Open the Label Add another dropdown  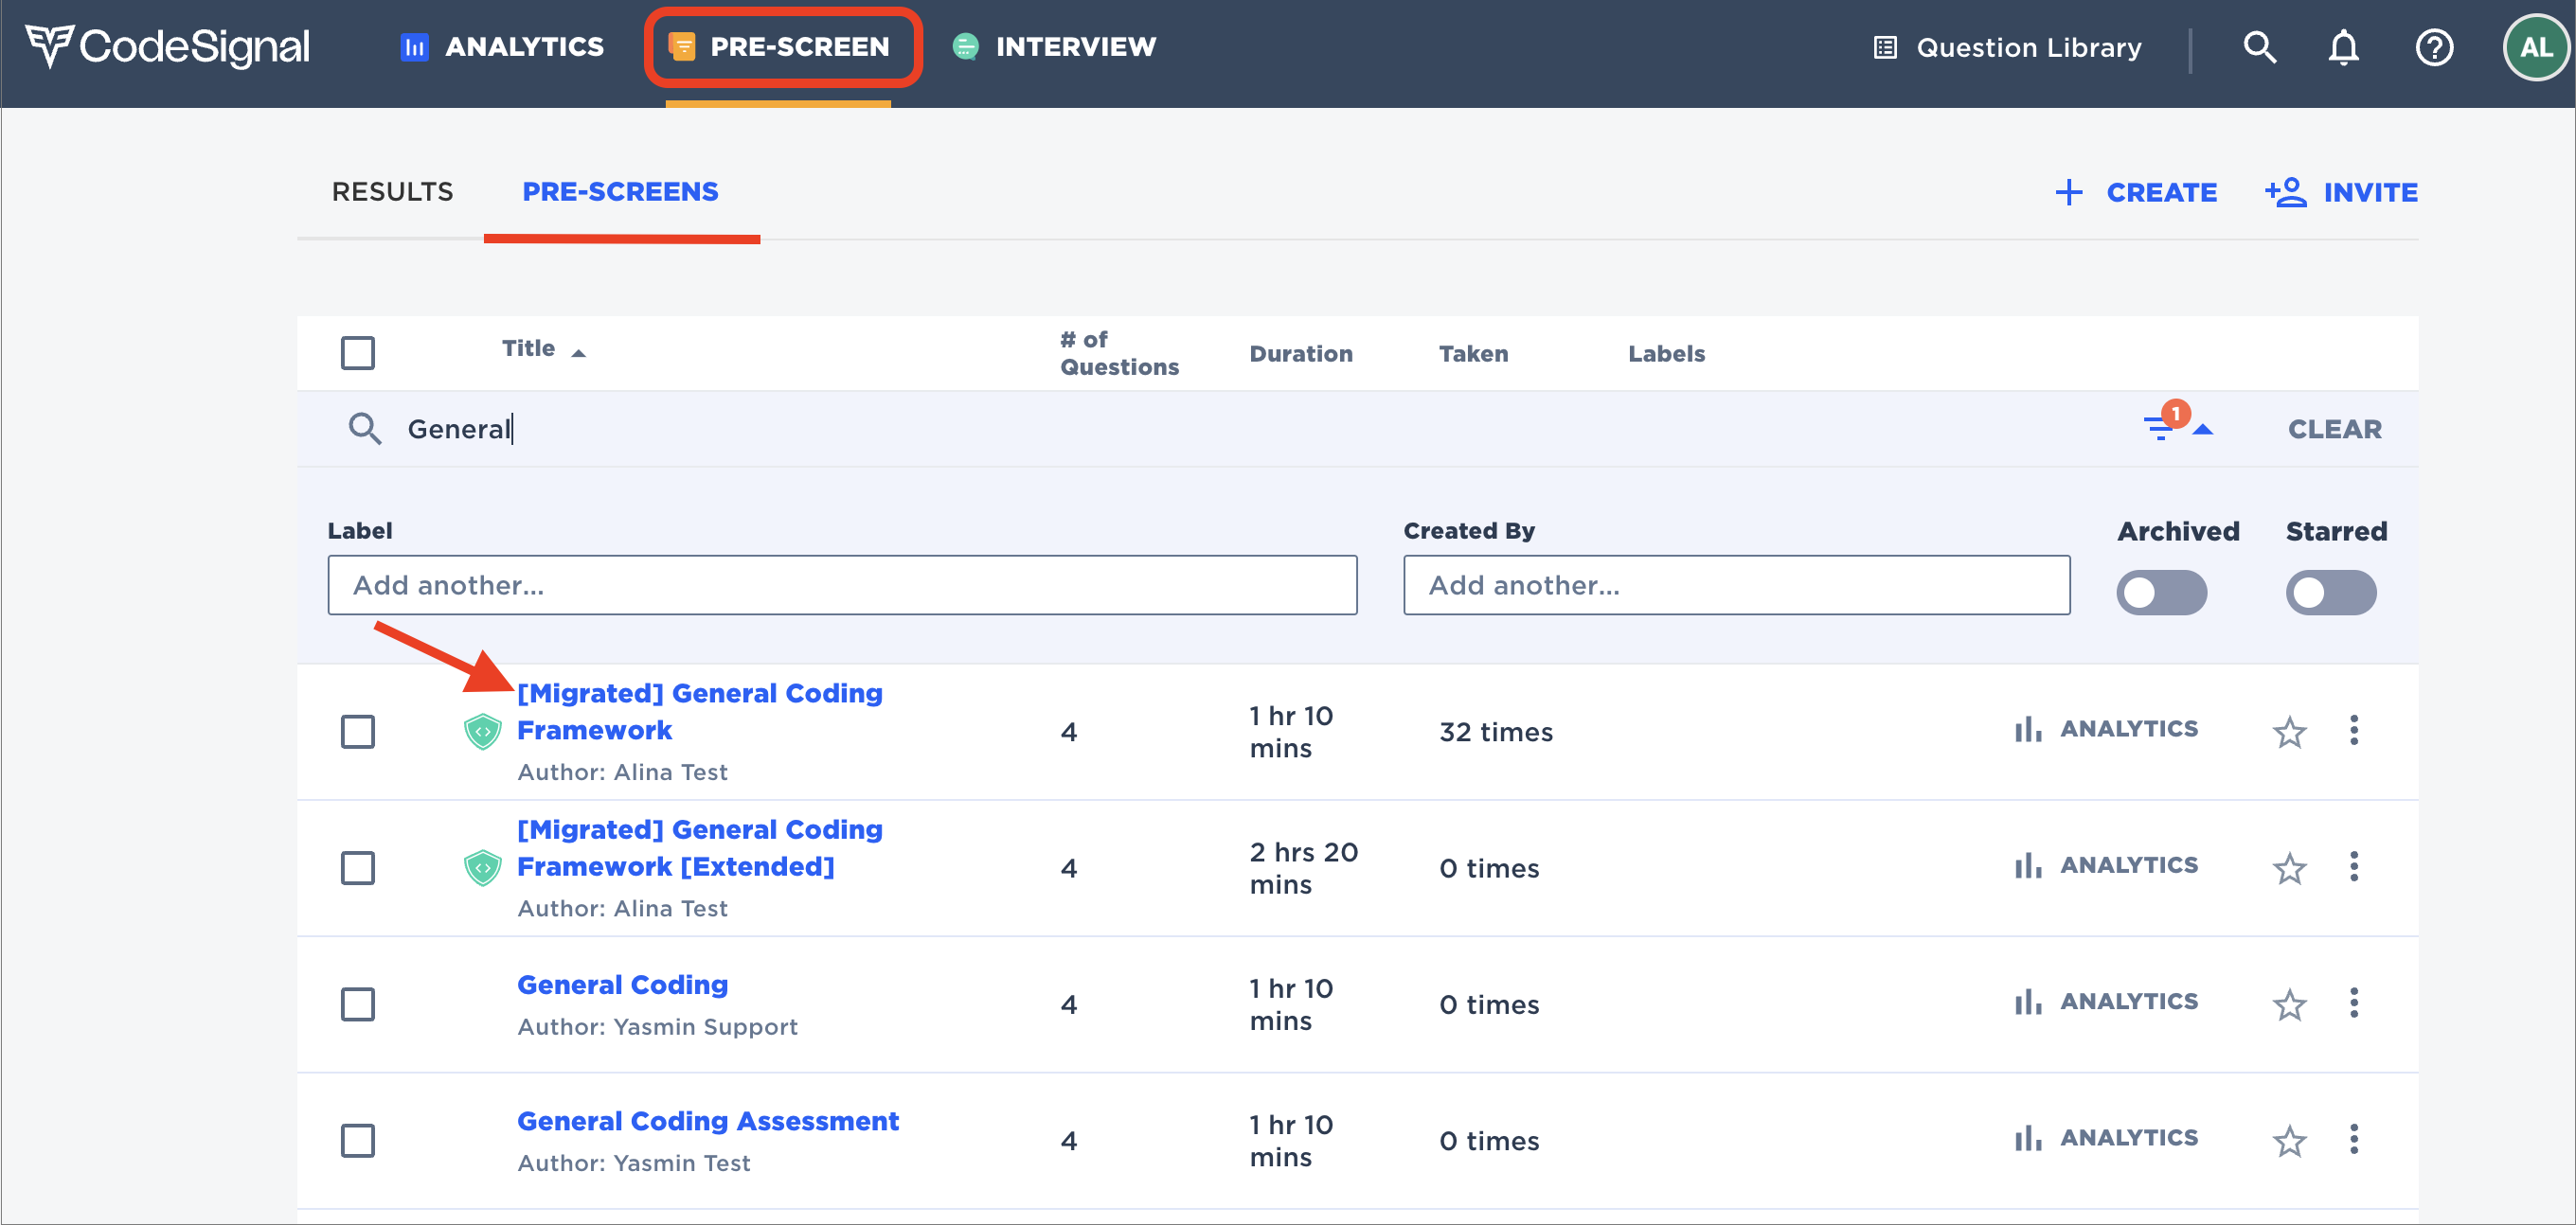click(x=841, y=585)
